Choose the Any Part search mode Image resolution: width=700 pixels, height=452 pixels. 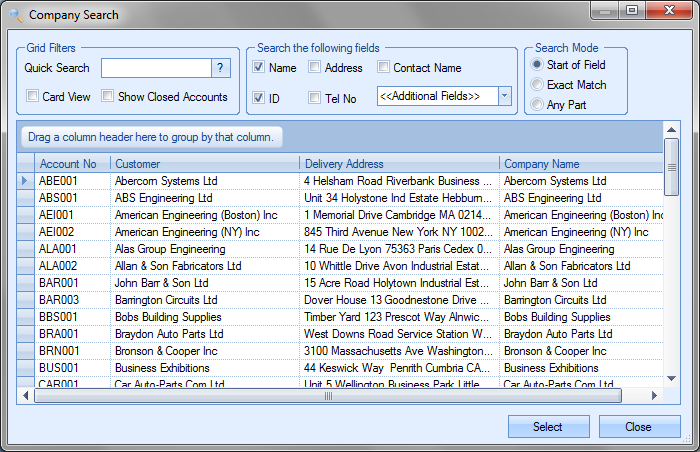(537, 105)
